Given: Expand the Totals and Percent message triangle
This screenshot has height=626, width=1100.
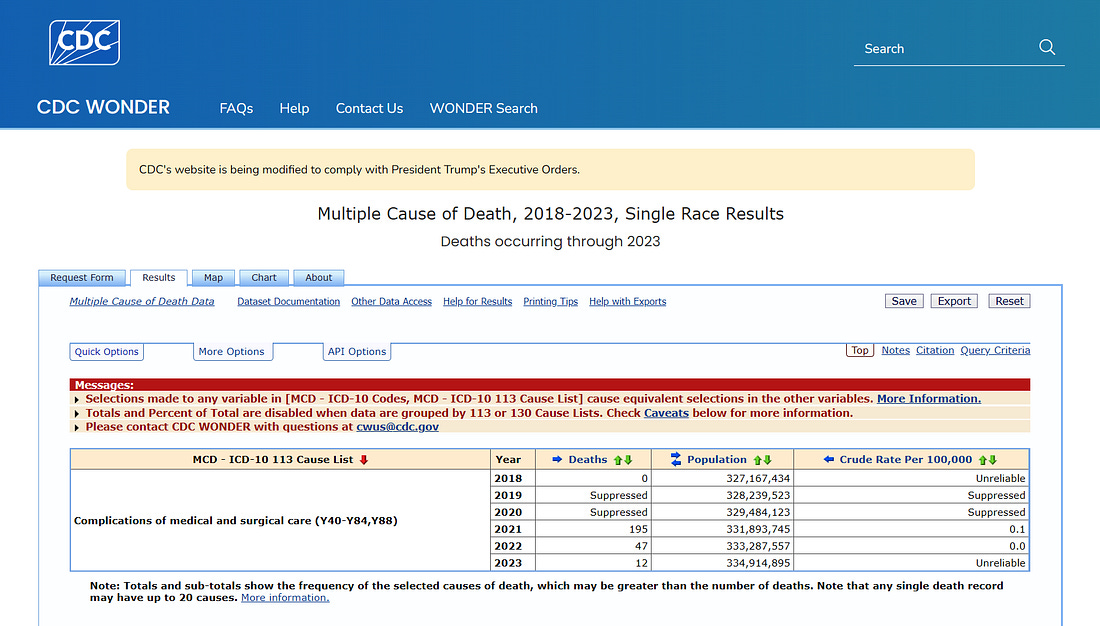Looking at the screenshot, I should click(78, 413).
